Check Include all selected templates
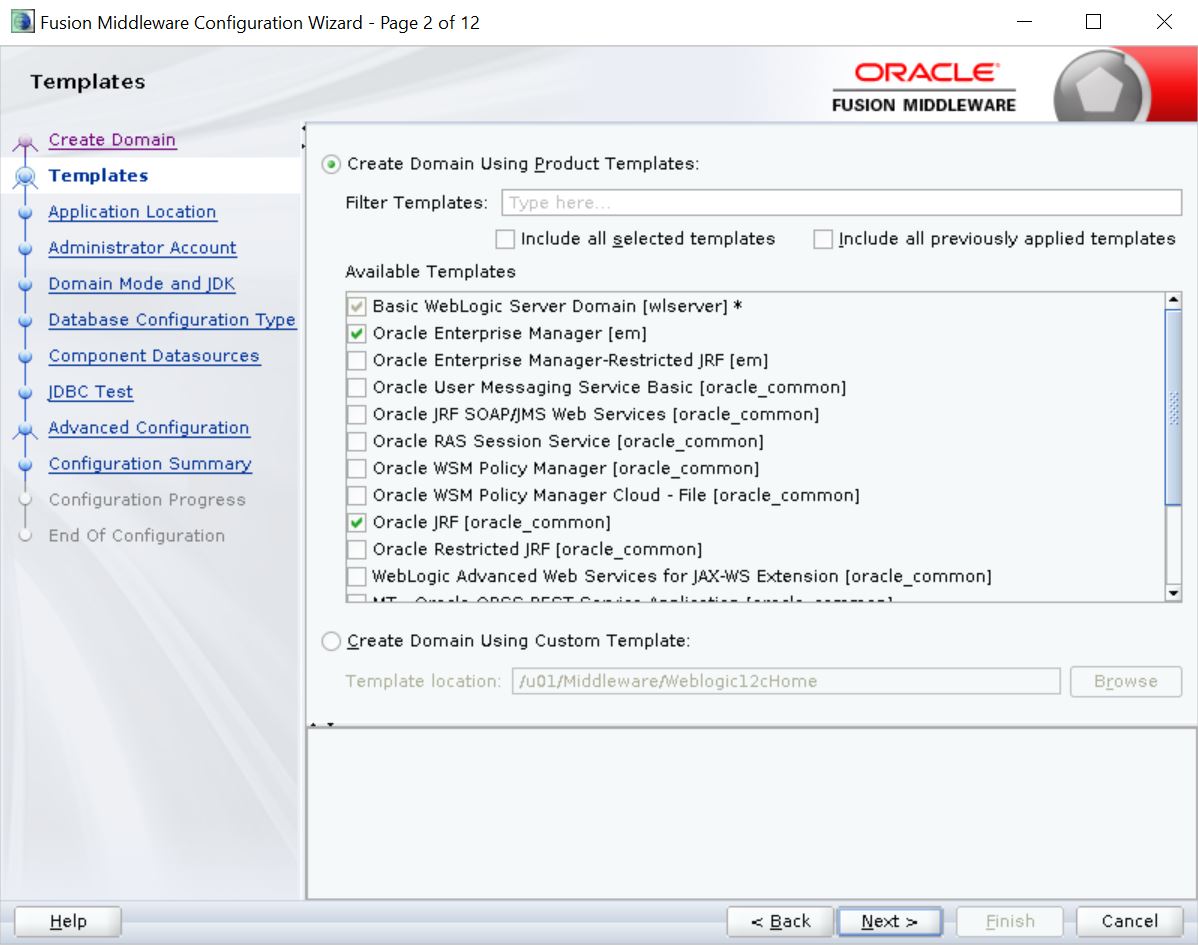 505,239
